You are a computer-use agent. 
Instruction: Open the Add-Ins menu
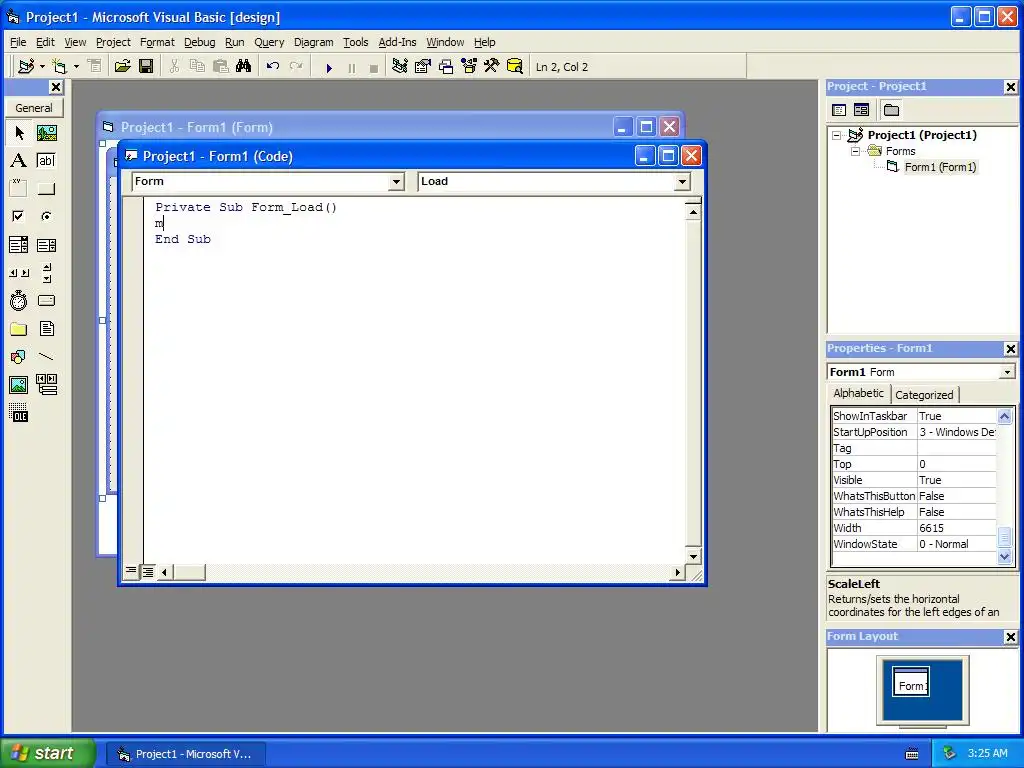pyautogui.click(x=397, y=42)
